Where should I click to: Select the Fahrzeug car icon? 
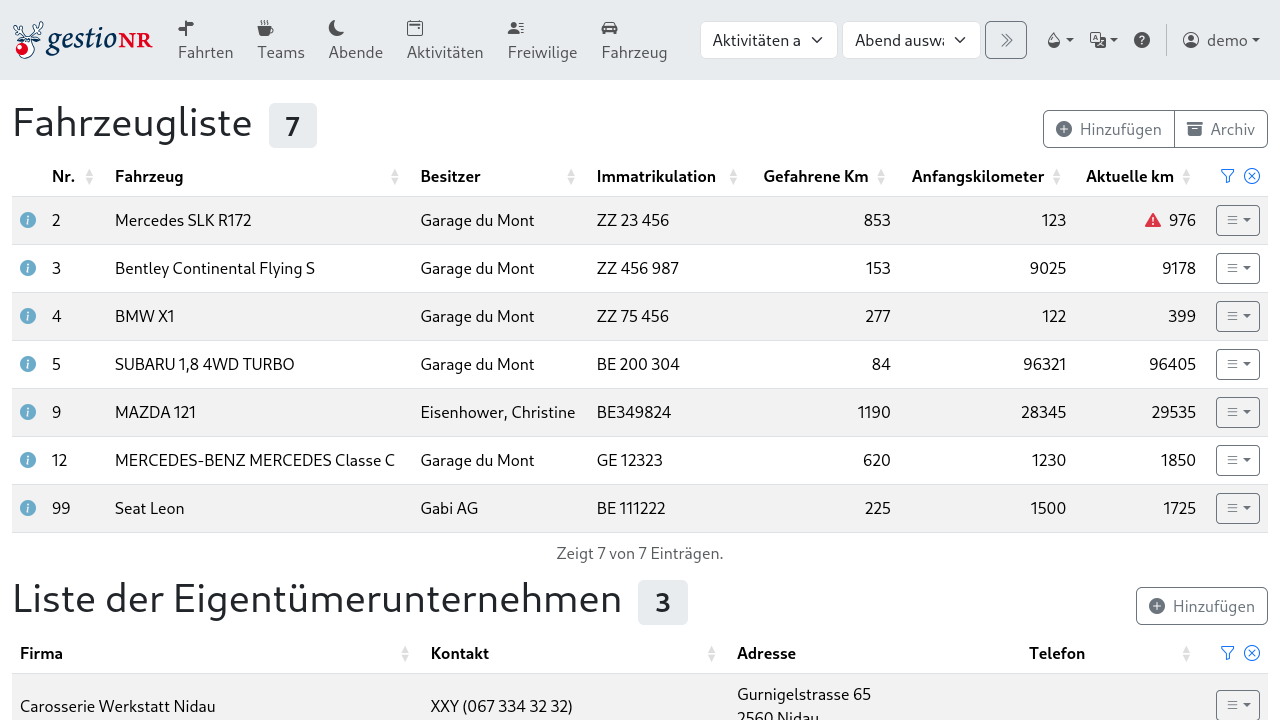pyautogui.click(x=608, y=26)
